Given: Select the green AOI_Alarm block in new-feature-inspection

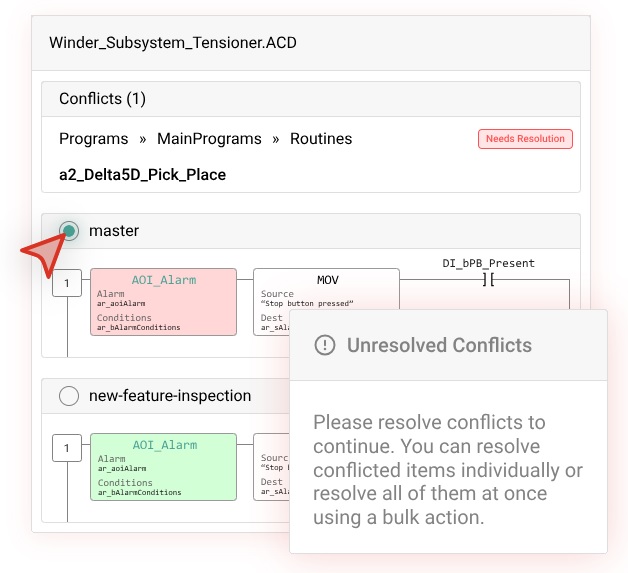Looking at the screenshot, I should [163, 467].
